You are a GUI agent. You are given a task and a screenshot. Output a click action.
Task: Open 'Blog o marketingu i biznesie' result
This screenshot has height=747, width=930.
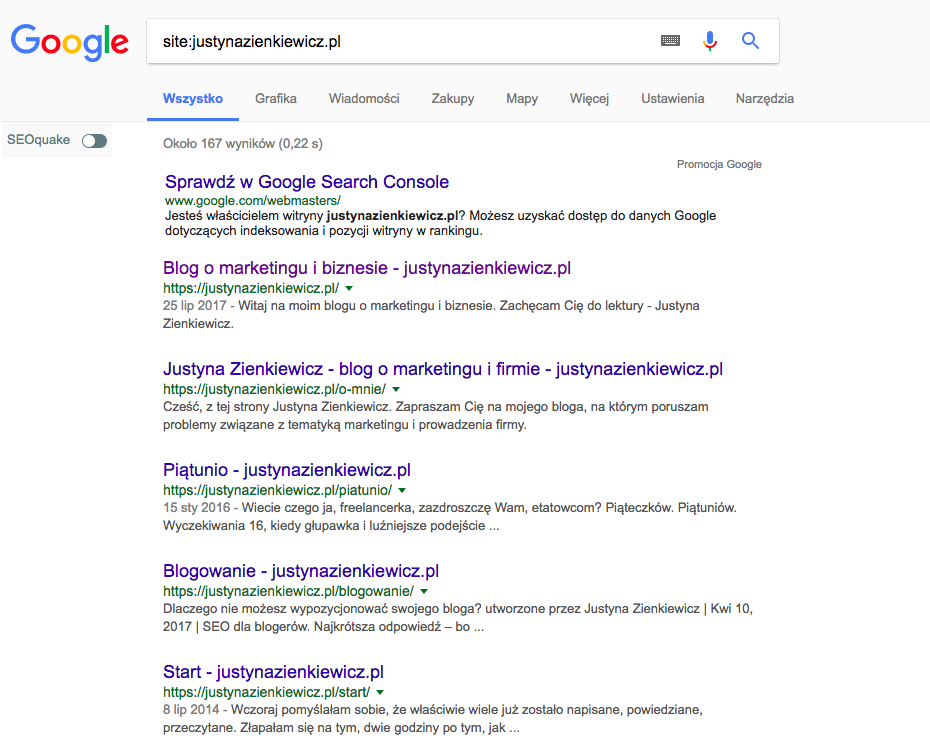(x=367, y=268)
